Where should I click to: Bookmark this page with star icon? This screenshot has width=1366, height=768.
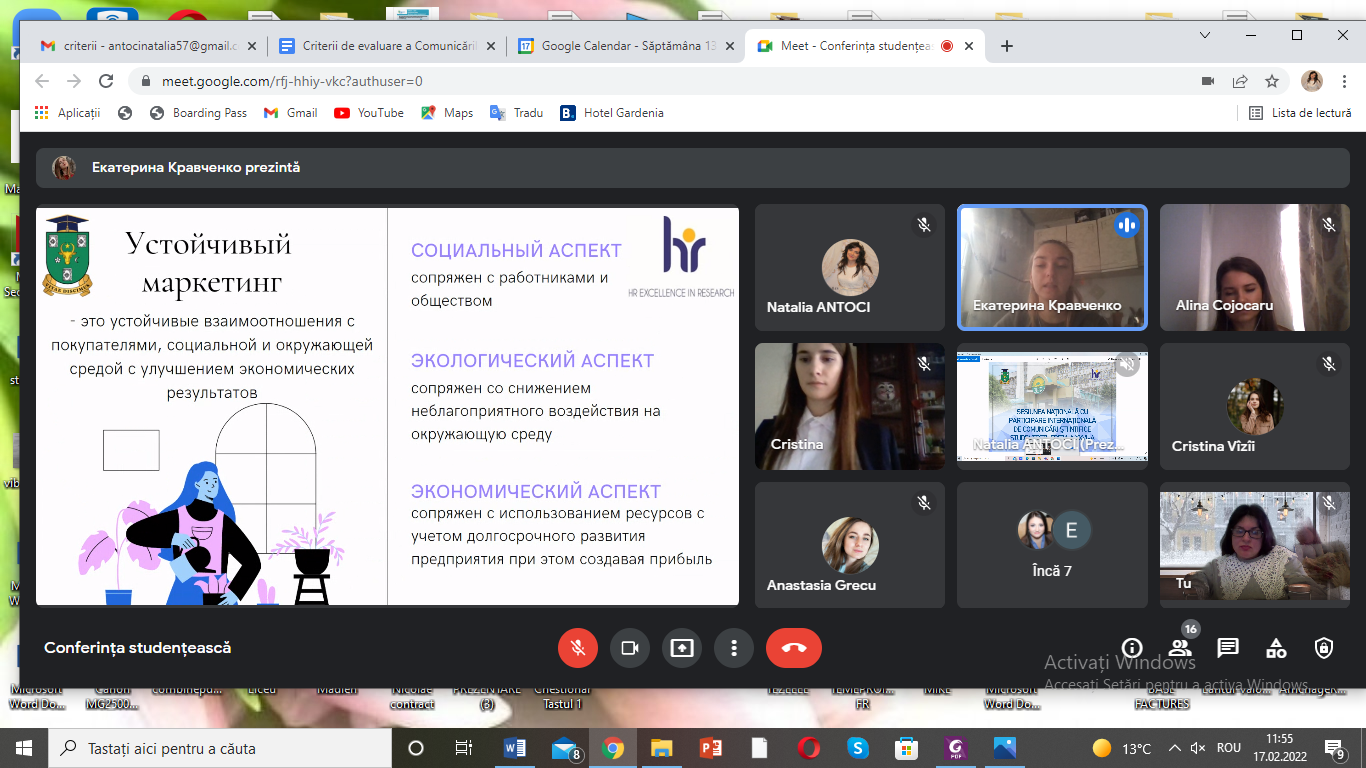1272,81
